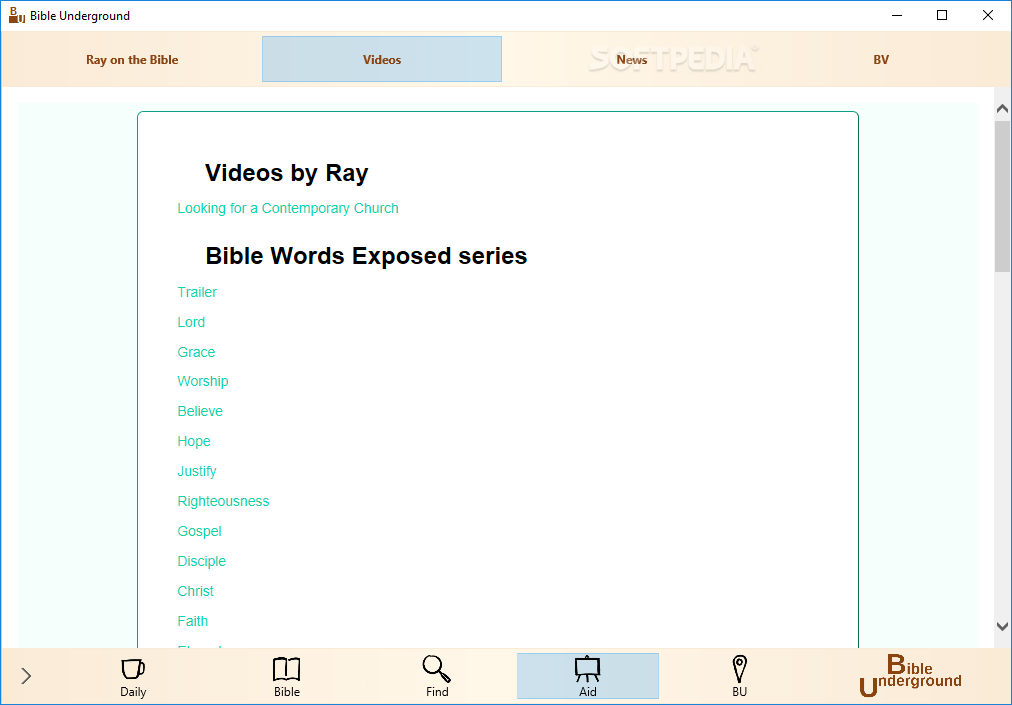Open Looking for a Contemporary Church link

pyautogui.click(x=288, y=209)
